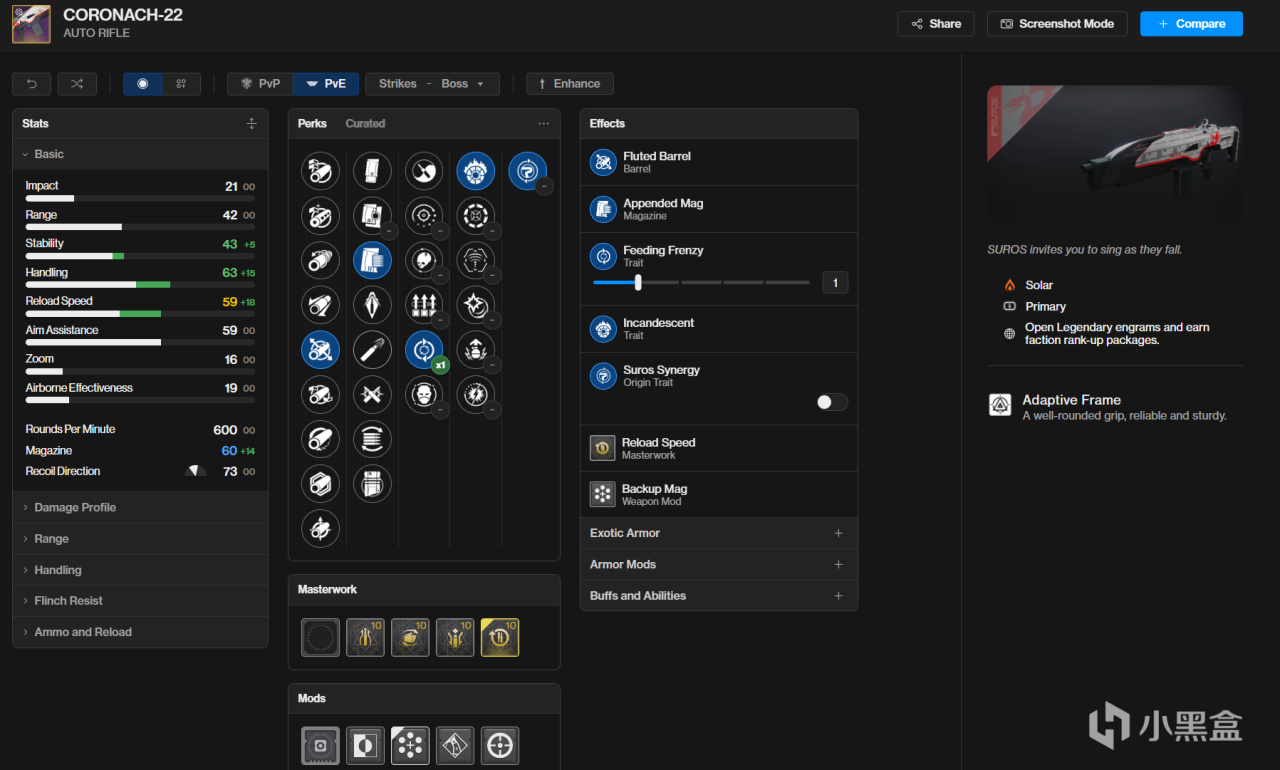Click the Recoil Direction stat row

140,471
